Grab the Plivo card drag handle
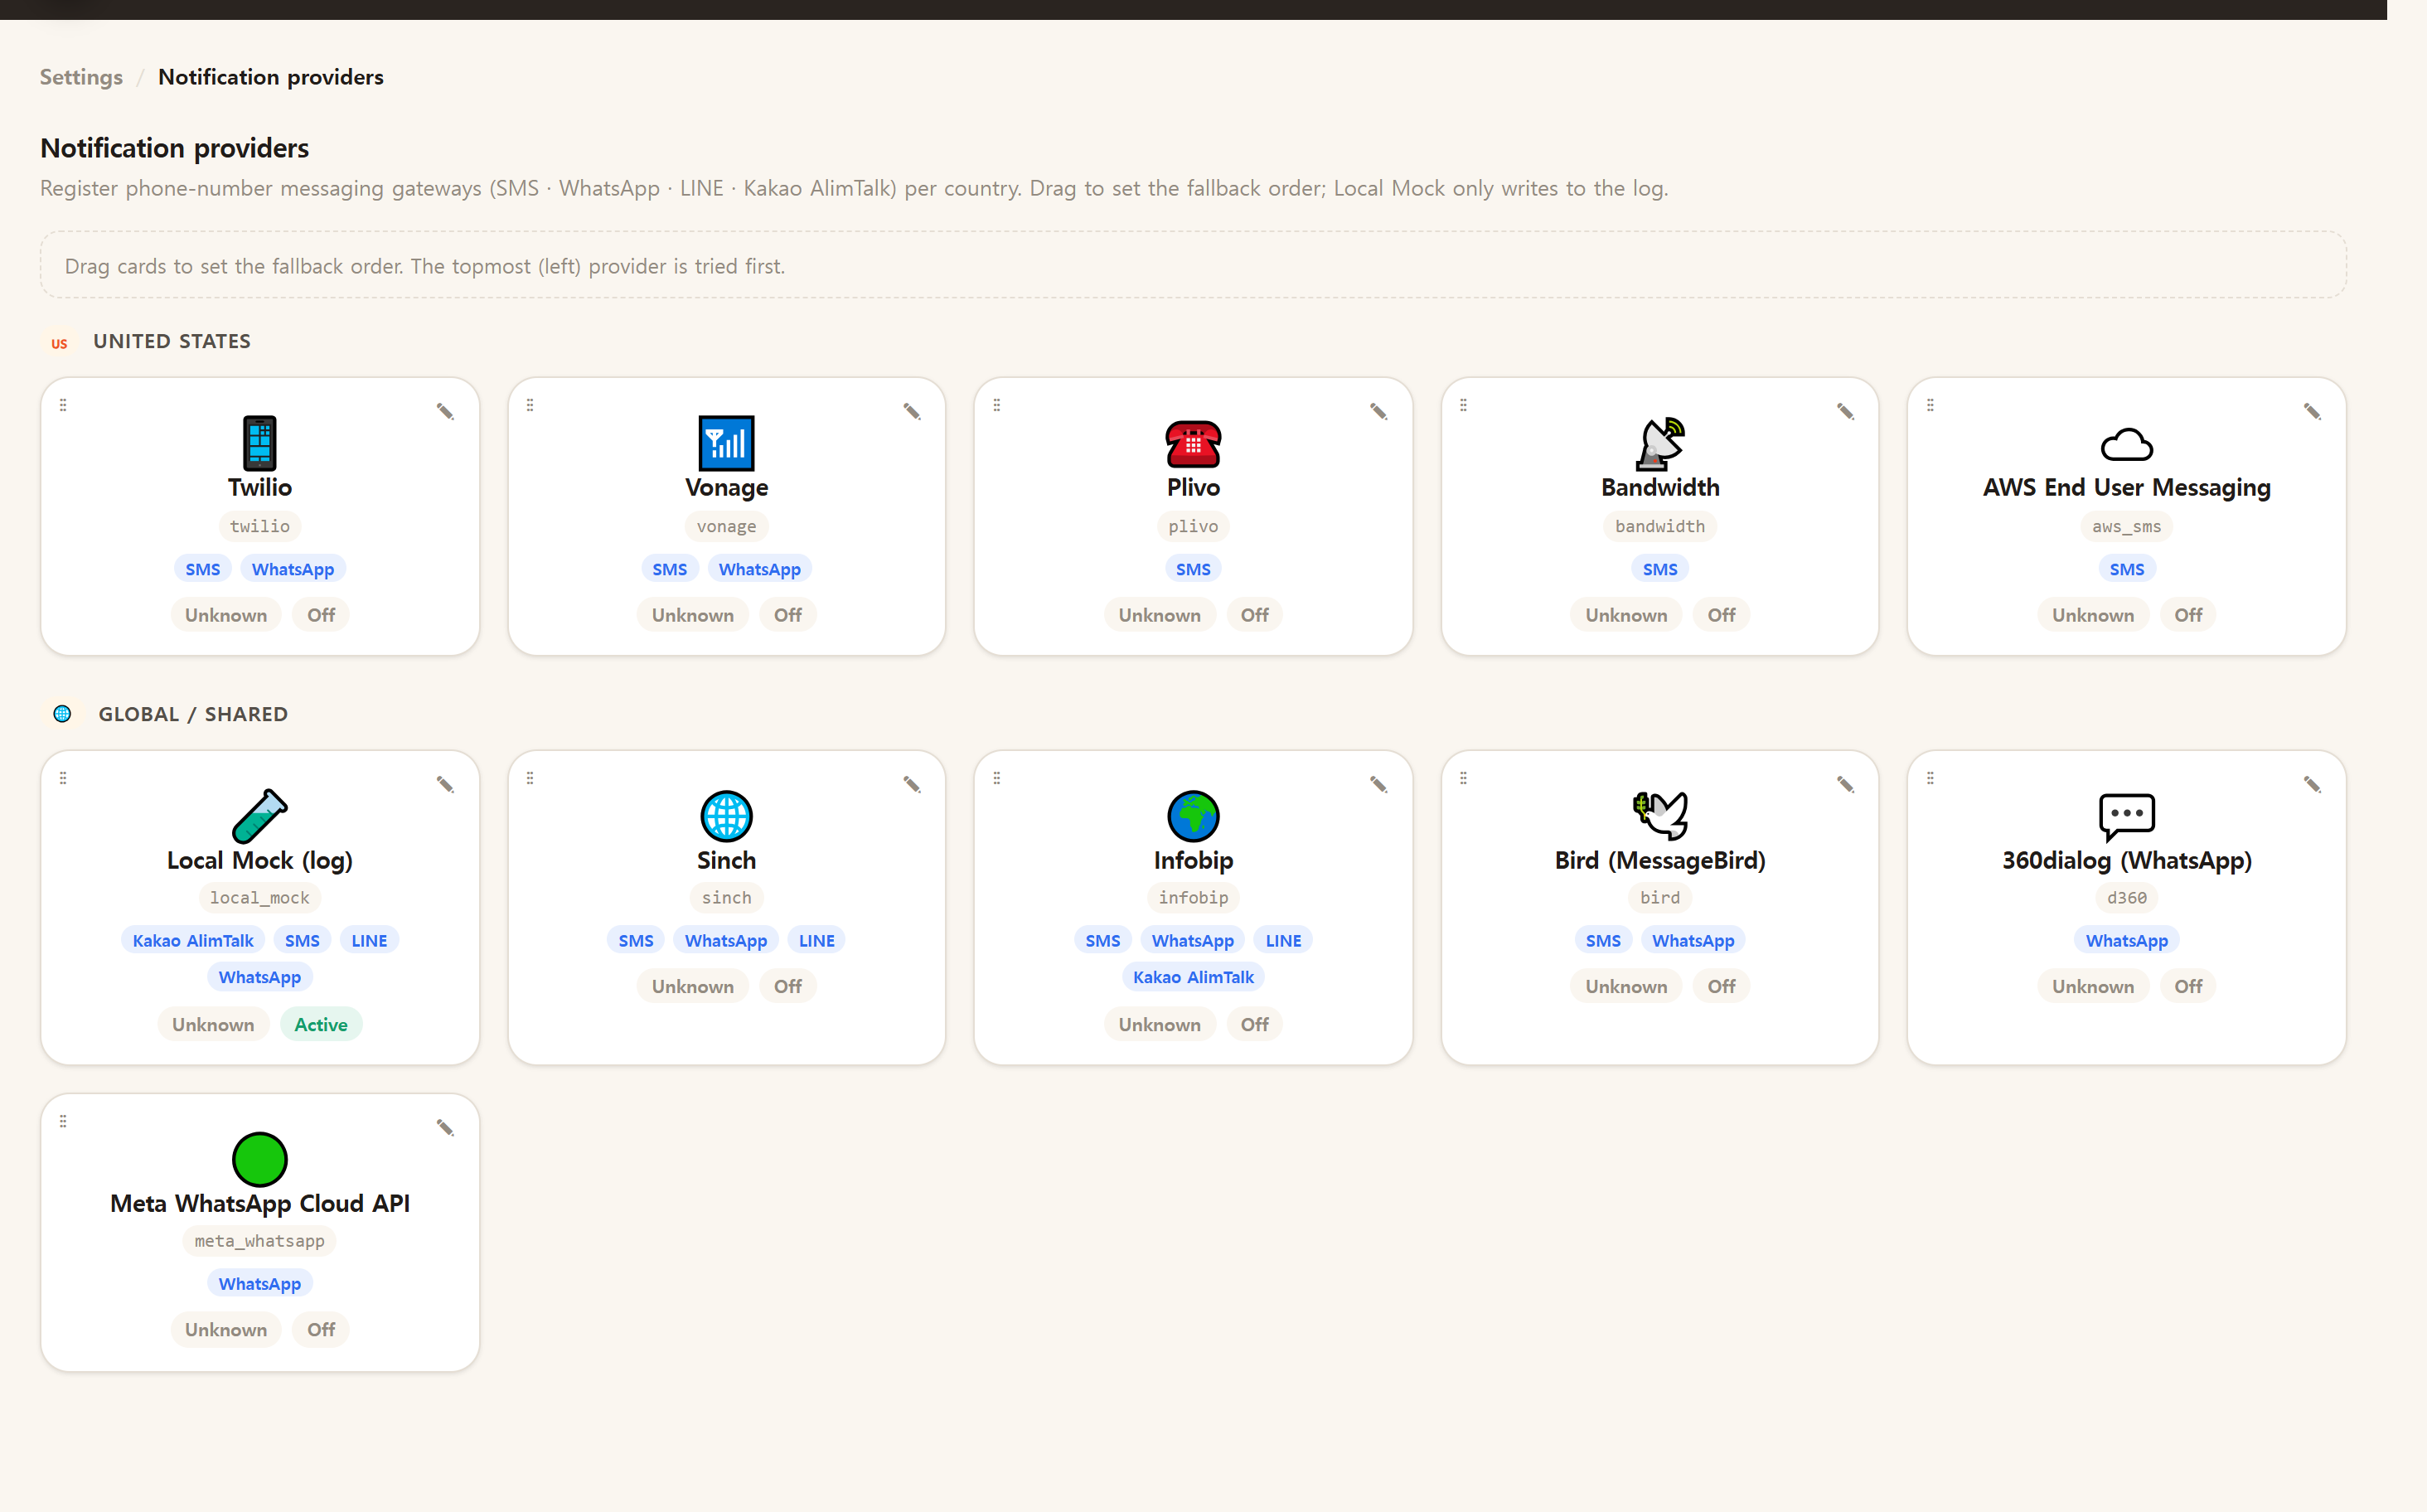The image size is (2427, 1512). point(997,405)
